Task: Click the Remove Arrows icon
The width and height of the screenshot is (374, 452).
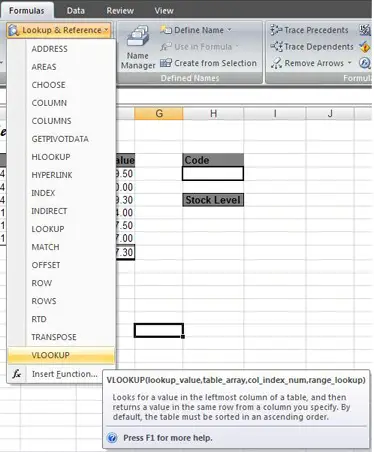Action: [276, 63]
